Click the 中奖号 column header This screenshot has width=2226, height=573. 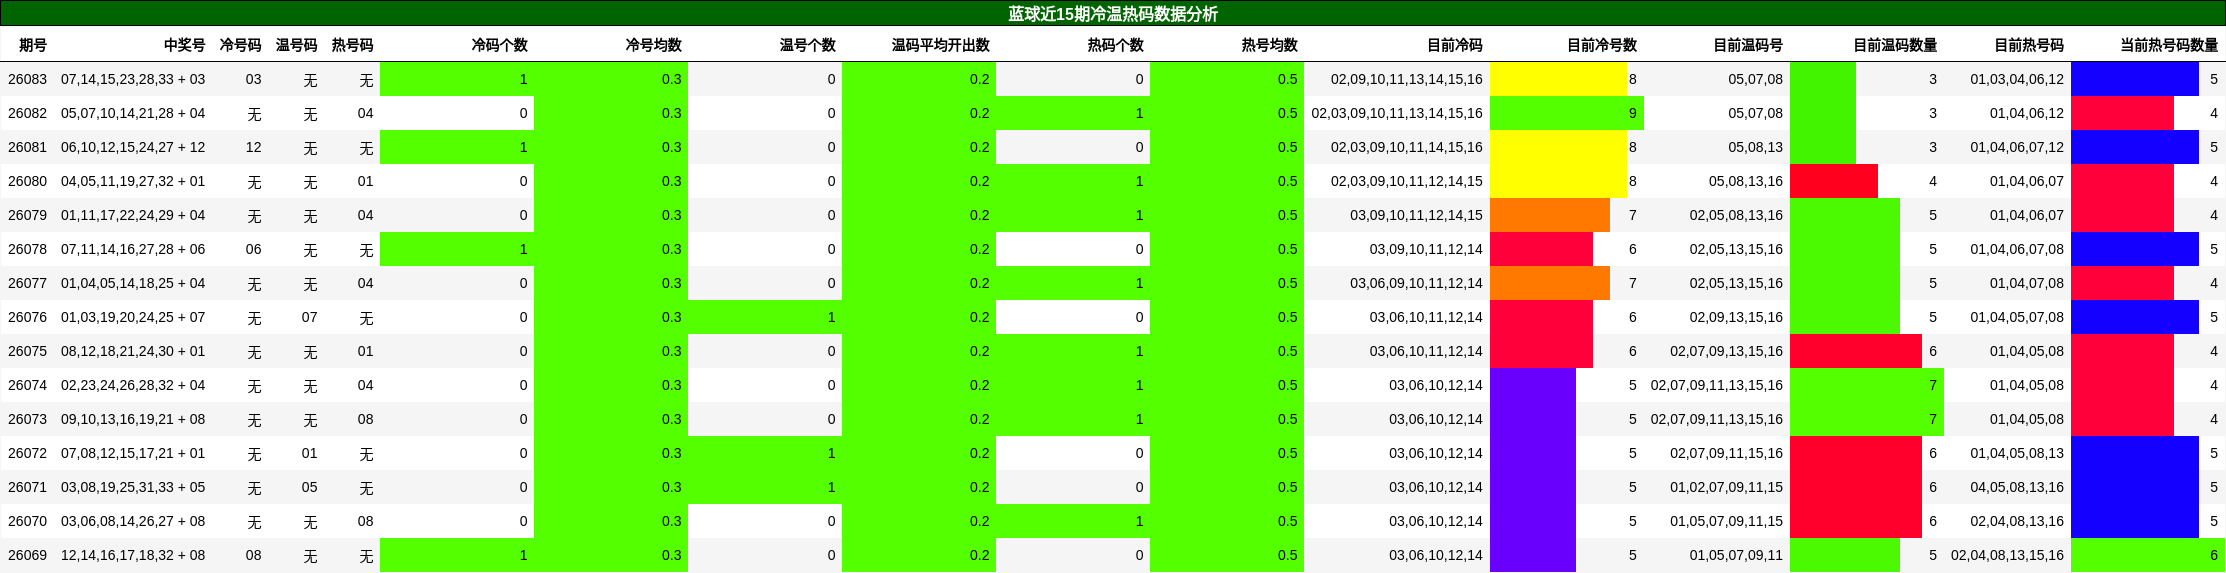[x=185, y=45]
